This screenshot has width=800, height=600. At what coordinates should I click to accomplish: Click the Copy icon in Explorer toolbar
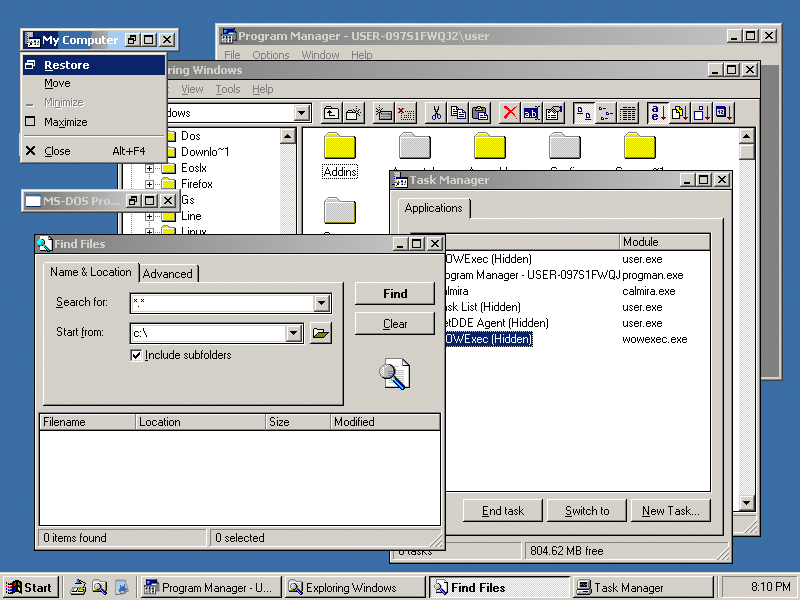tap(458, 113)
